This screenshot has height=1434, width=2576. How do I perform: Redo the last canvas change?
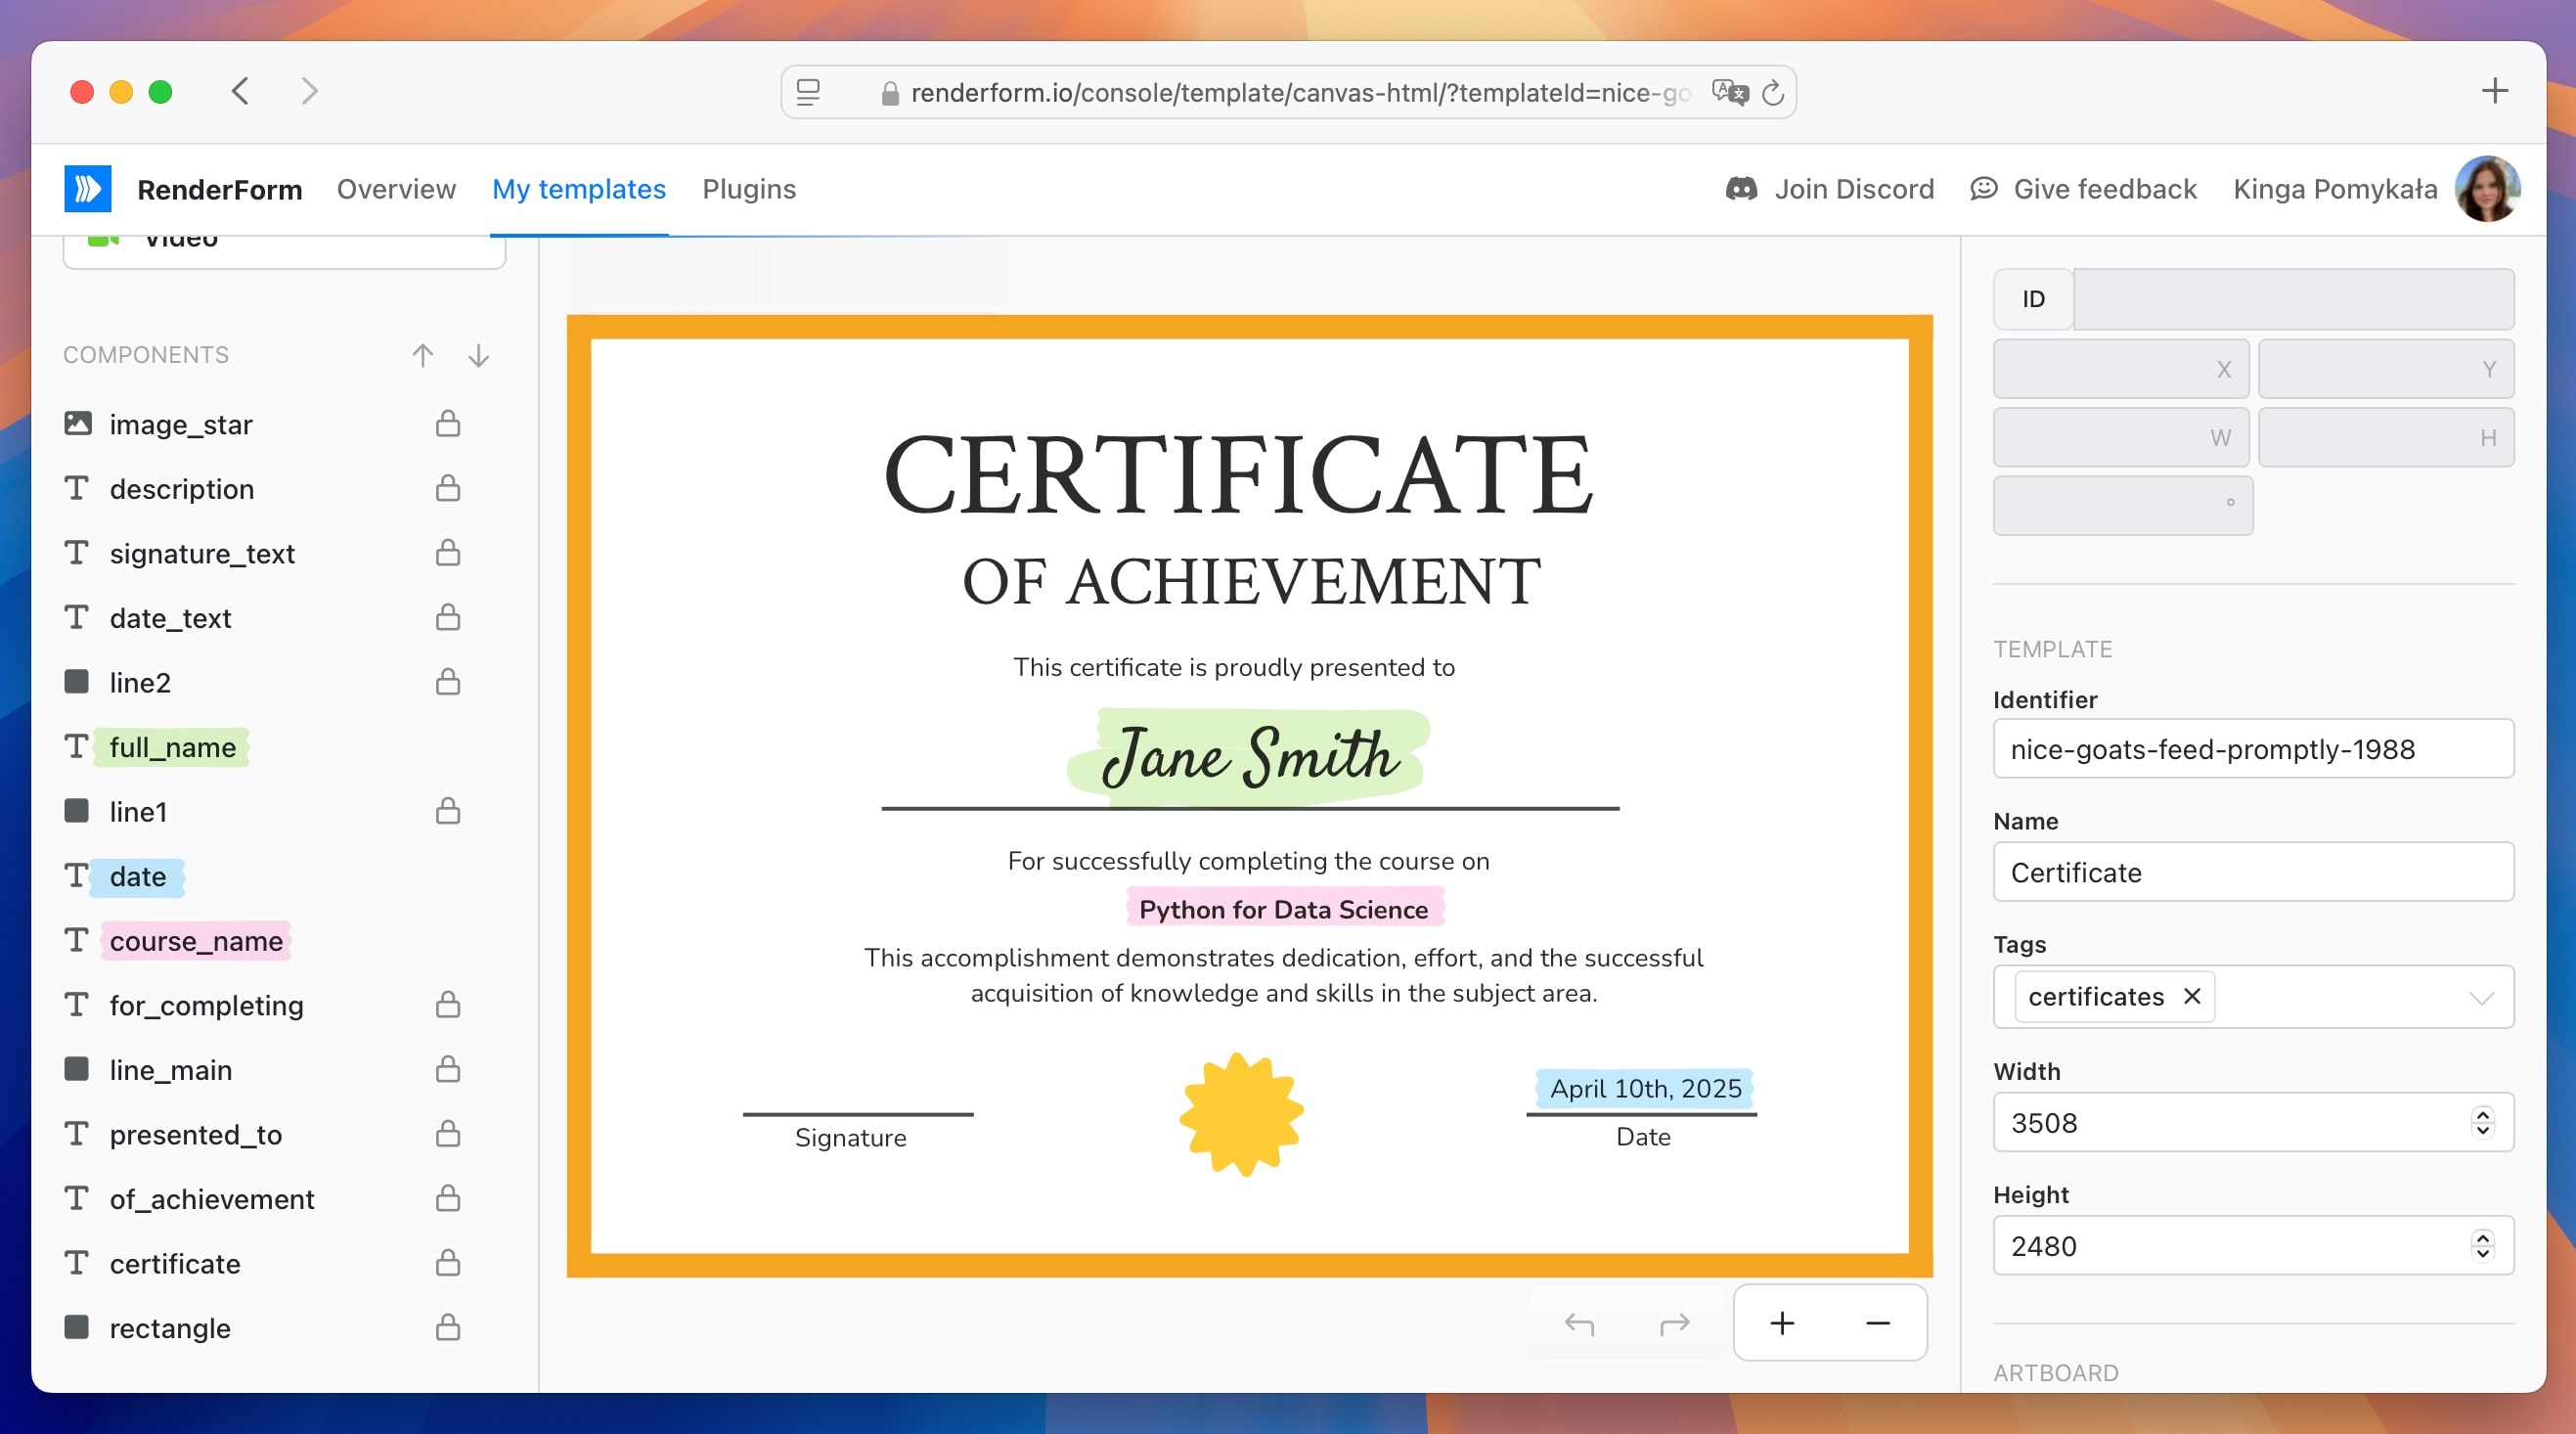coord(1674,1324)
